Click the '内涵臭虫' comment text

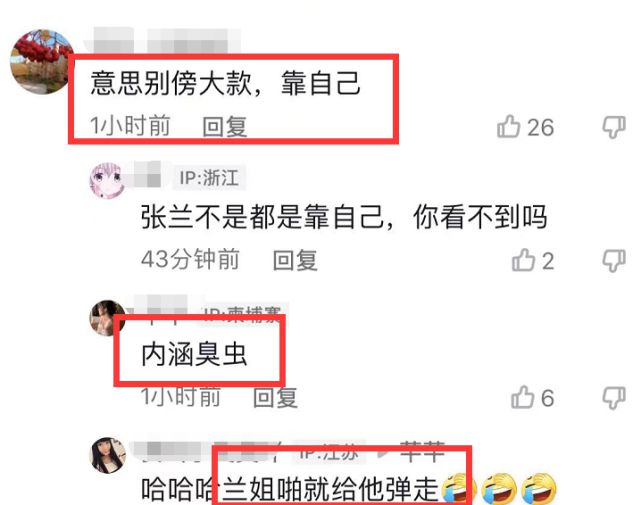[194, 354]
